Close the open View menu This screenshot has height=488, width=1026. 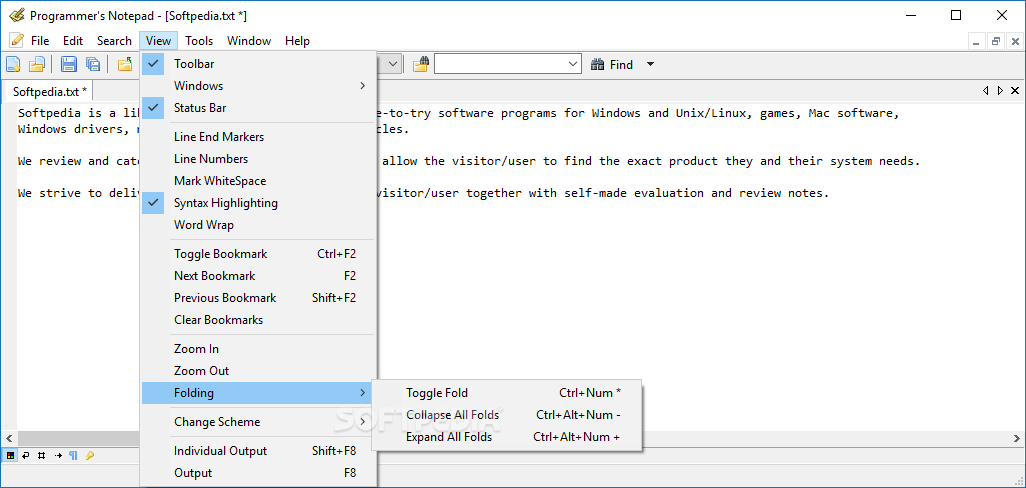click(x=158, y=41)
